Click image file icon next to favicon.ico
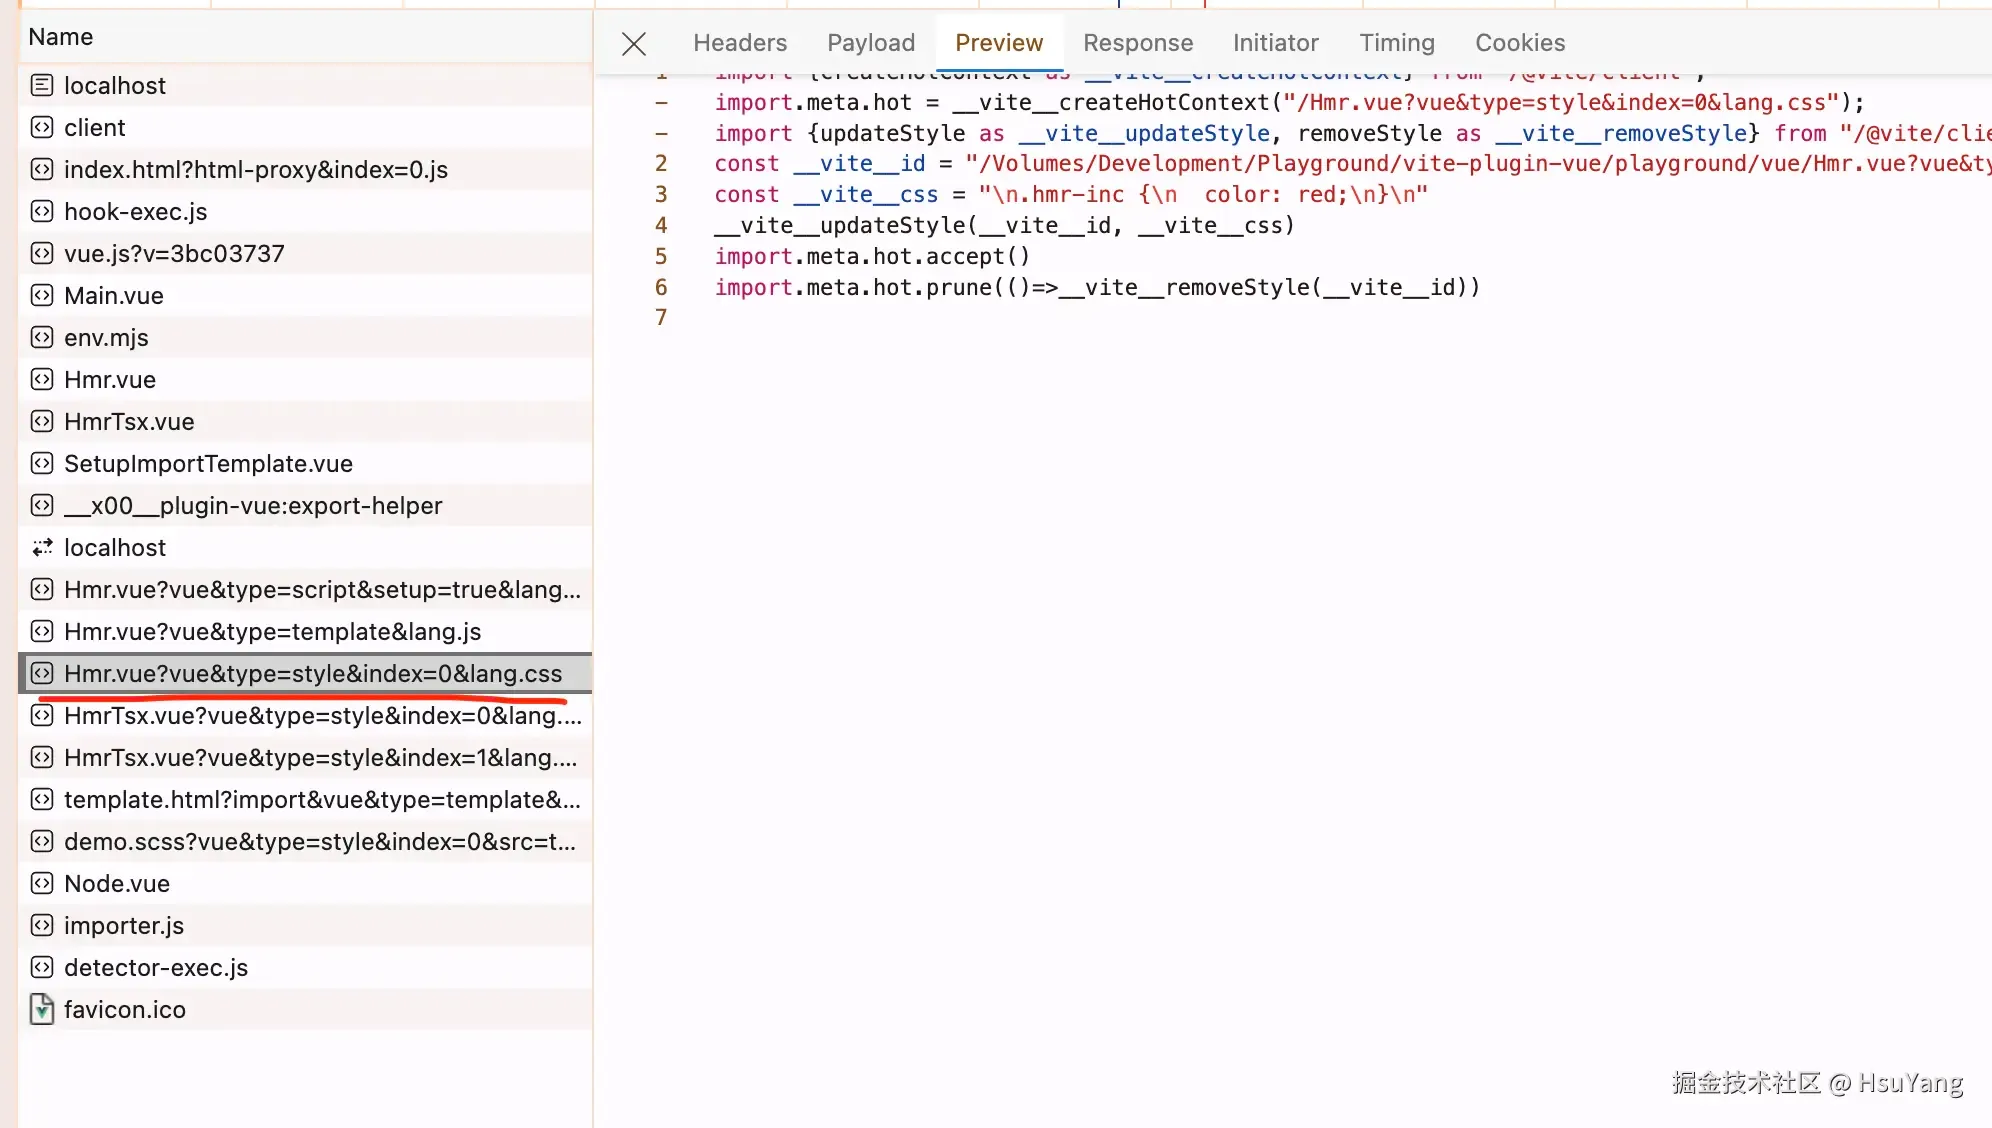 coord(42,1009)
